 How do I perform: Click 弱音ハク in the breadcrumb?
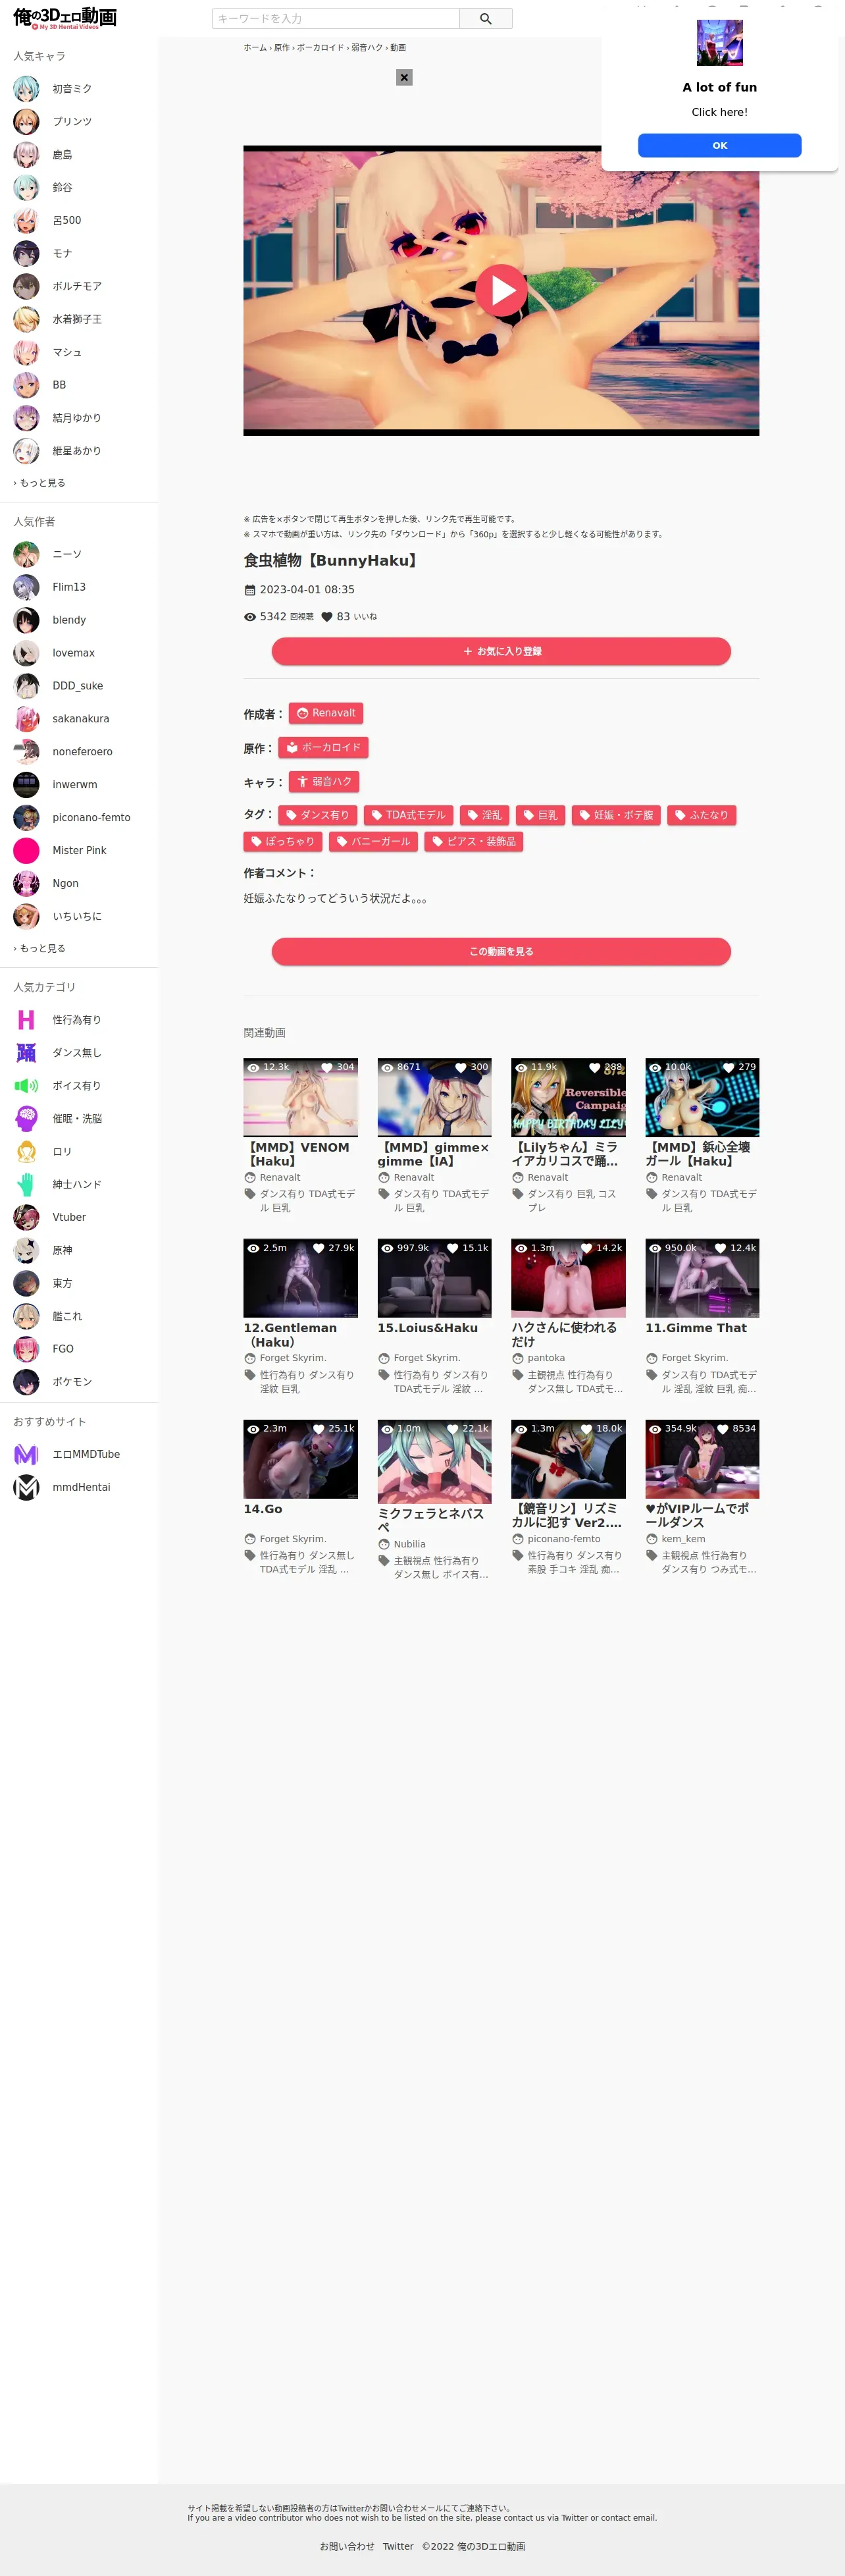coord(367,47)
